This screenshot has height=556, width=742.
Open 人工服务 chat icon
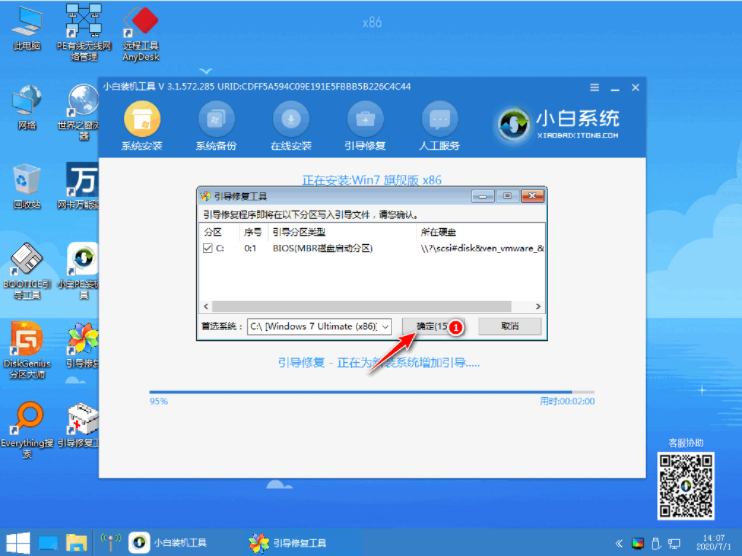[x=438, y=119]
